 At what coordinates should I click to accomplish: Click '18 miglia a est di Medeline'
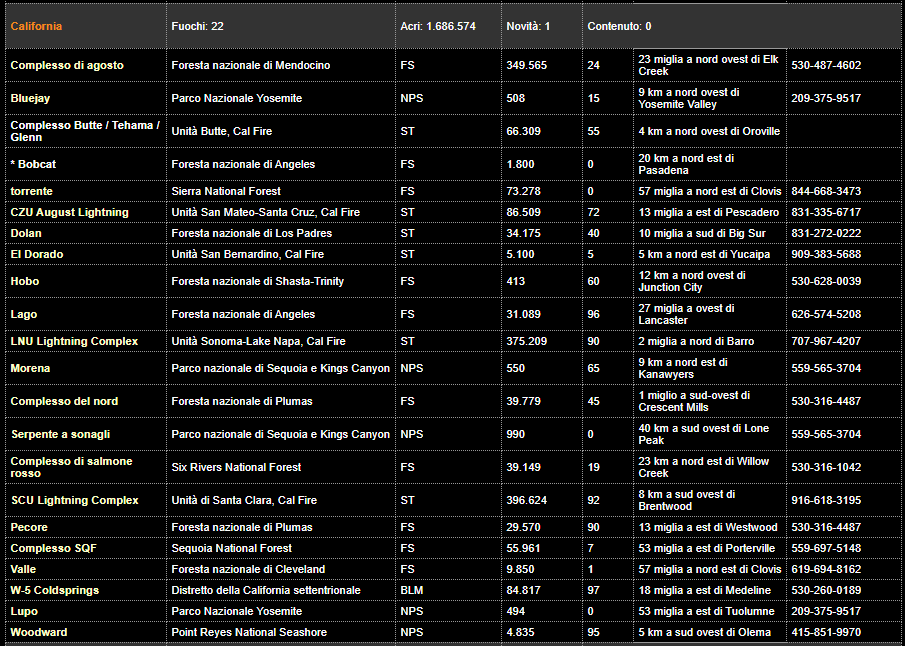(704, 590)
